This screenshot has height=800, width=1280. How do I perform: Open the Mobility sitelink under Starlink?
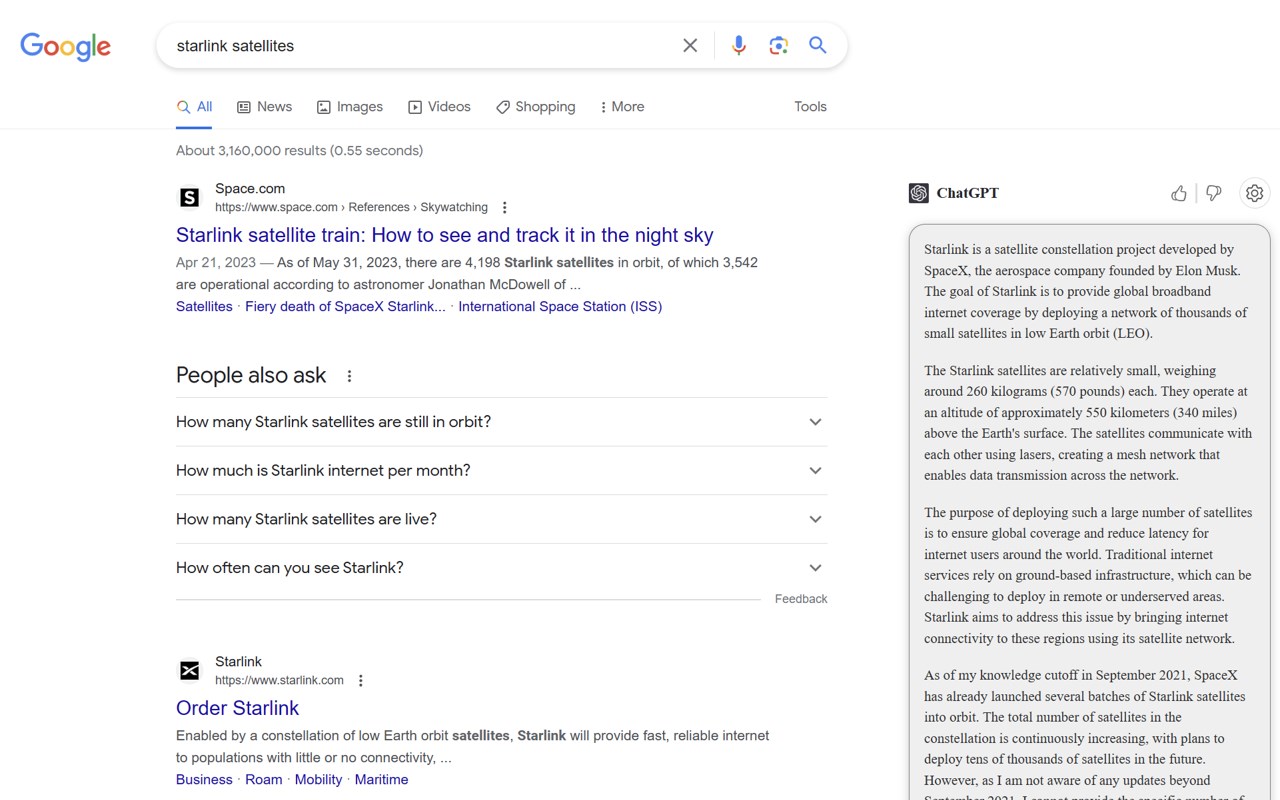[319, 780]
